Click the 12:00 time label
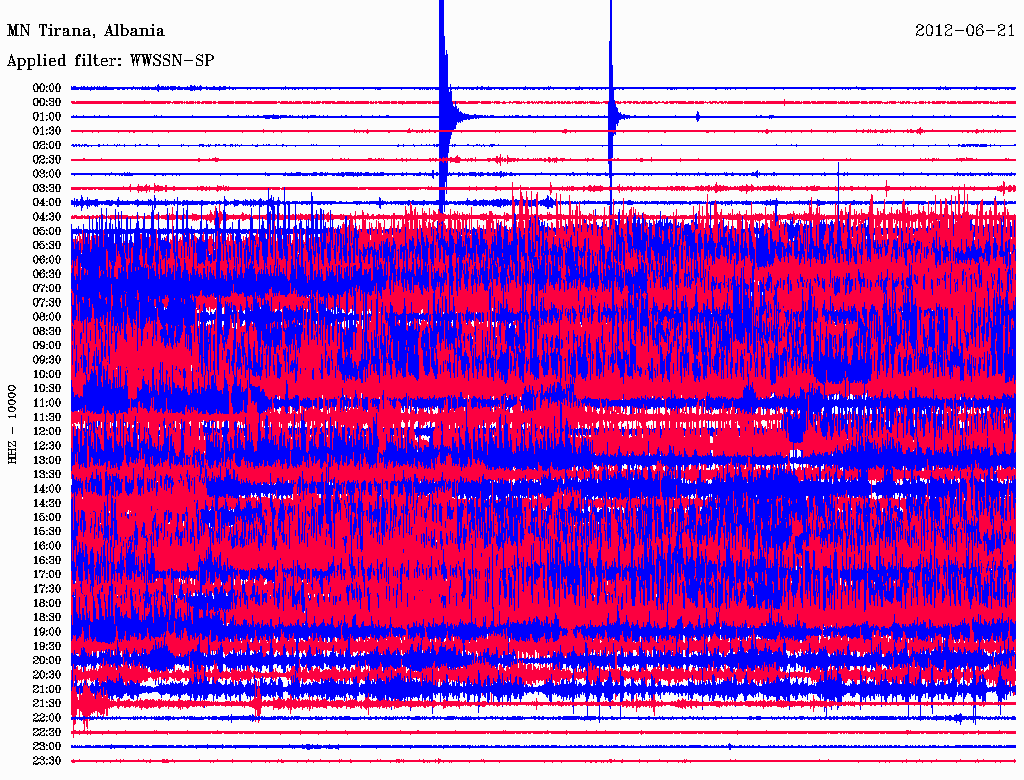This screenshot has height=780, width=1024. (x=47, y=432)
